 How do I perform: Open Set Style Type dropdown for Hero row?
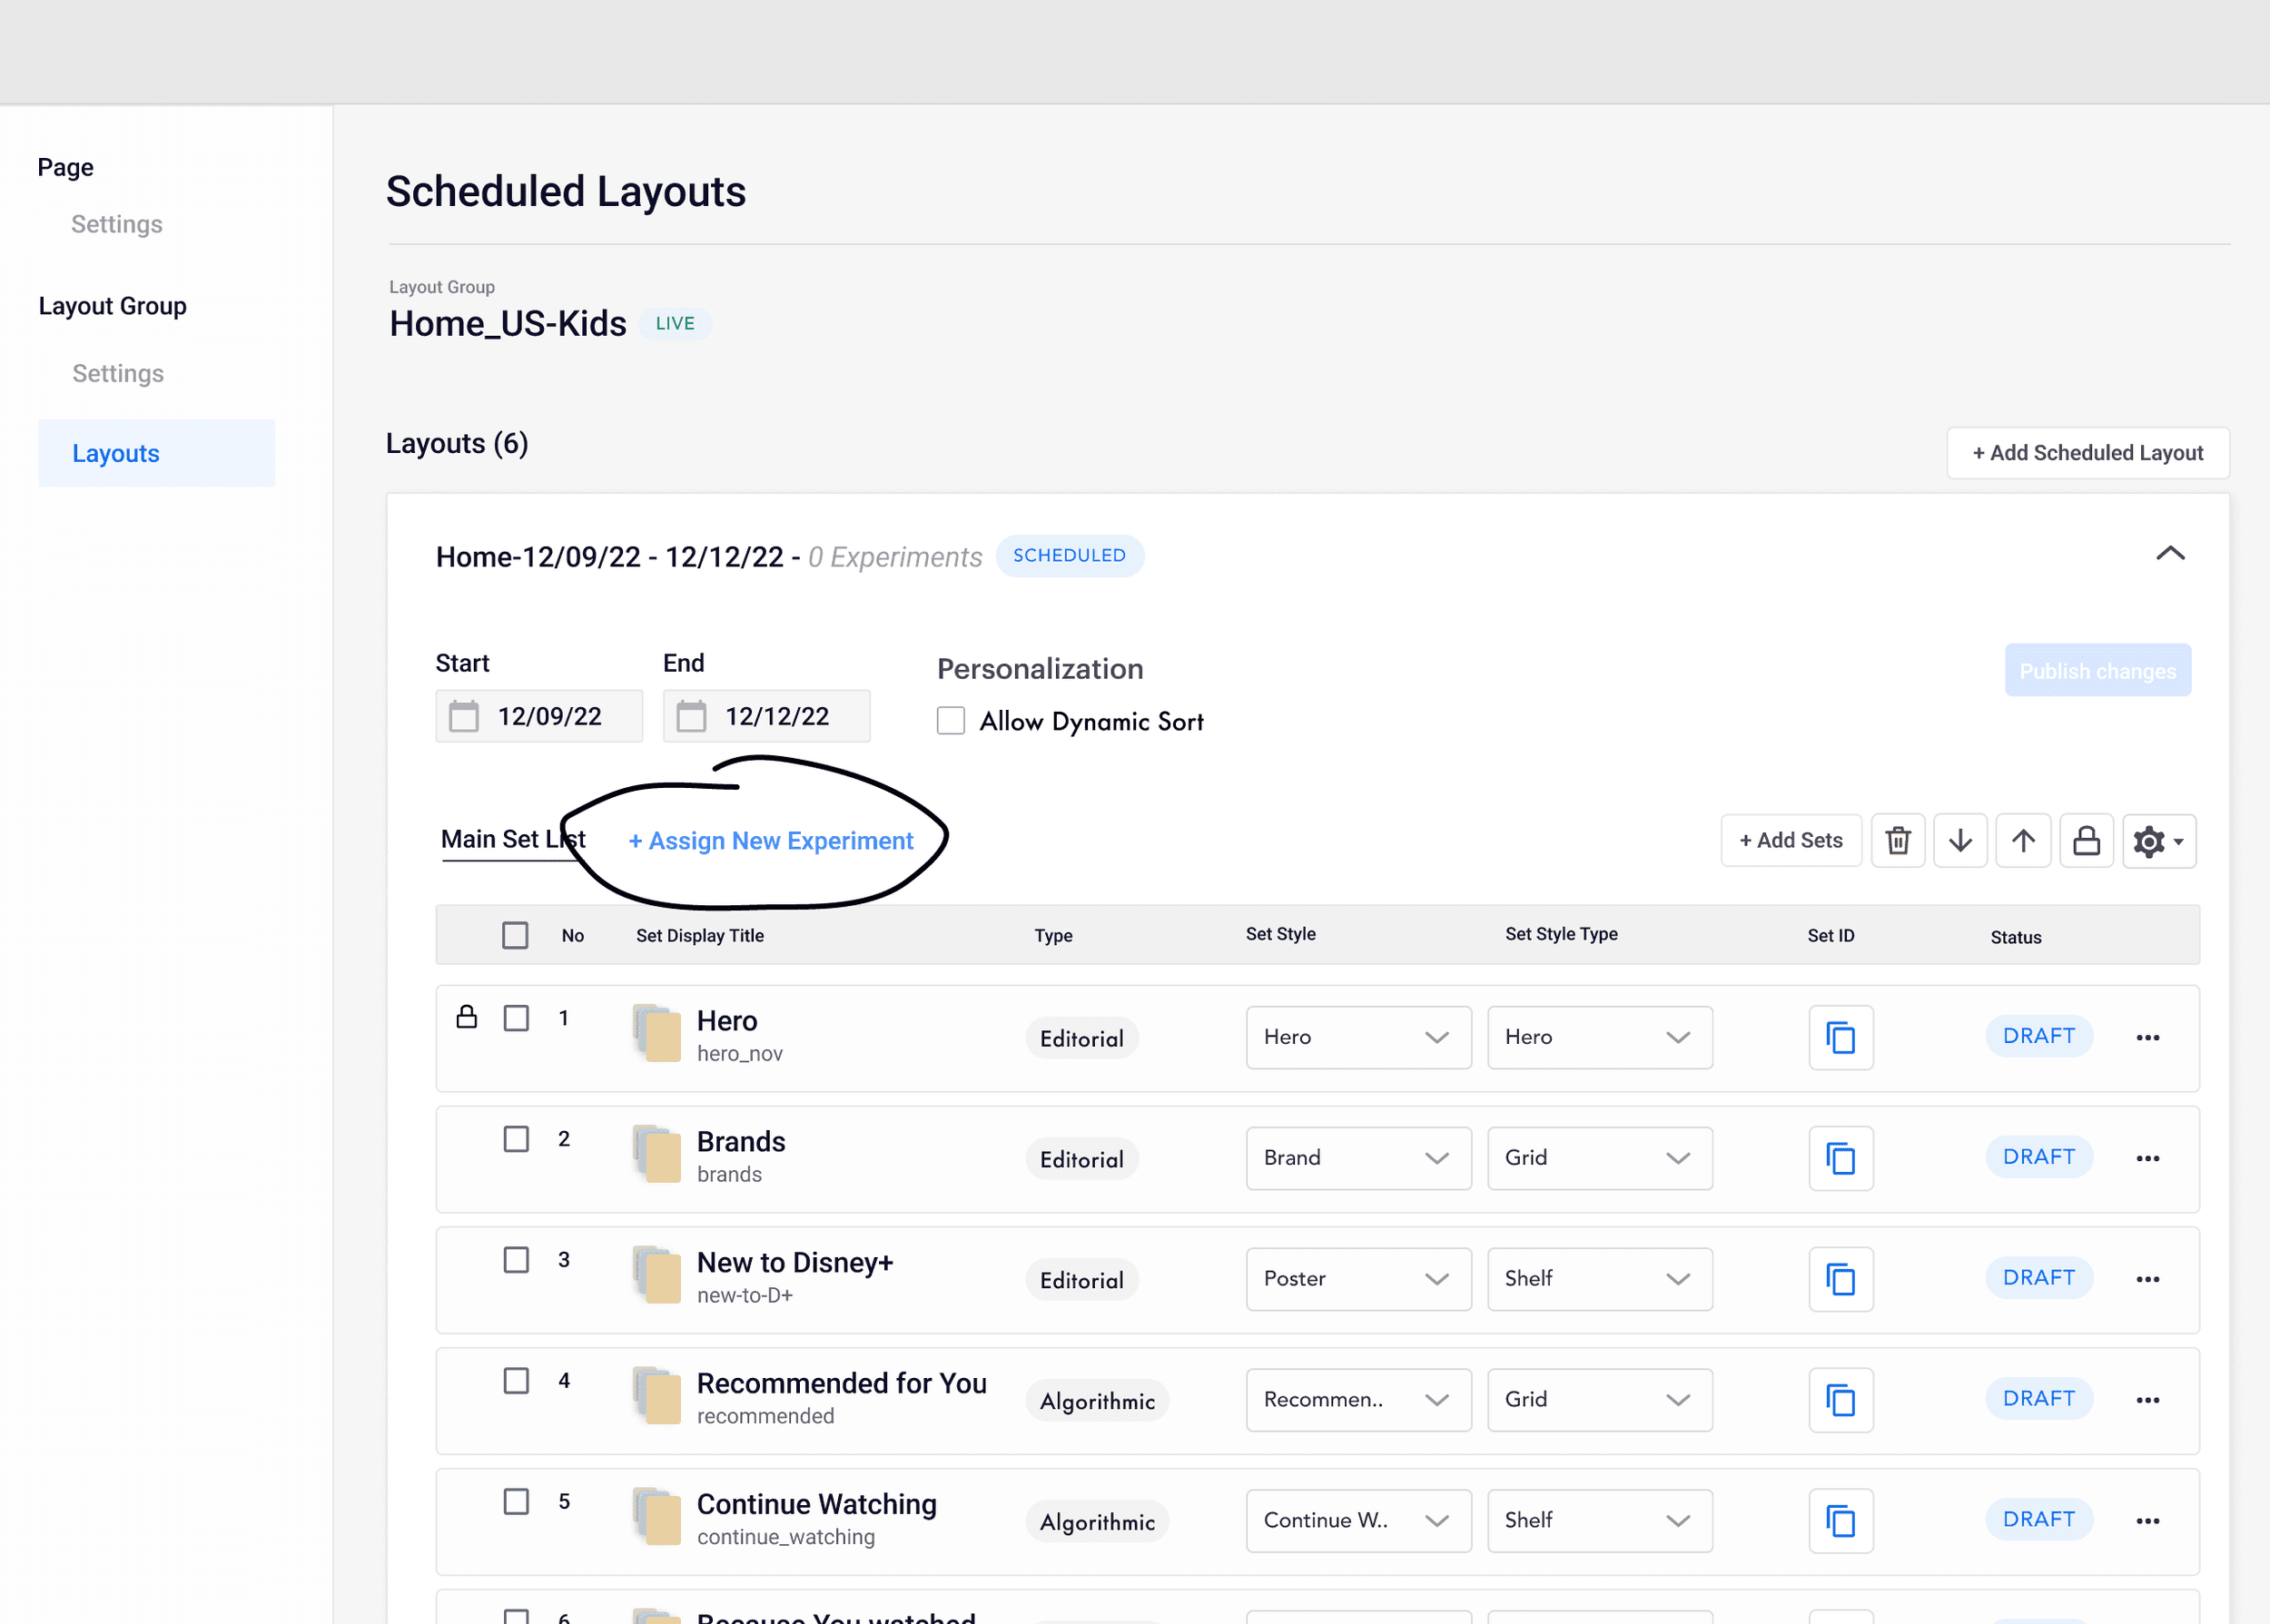click(x=1598, y=1038)
